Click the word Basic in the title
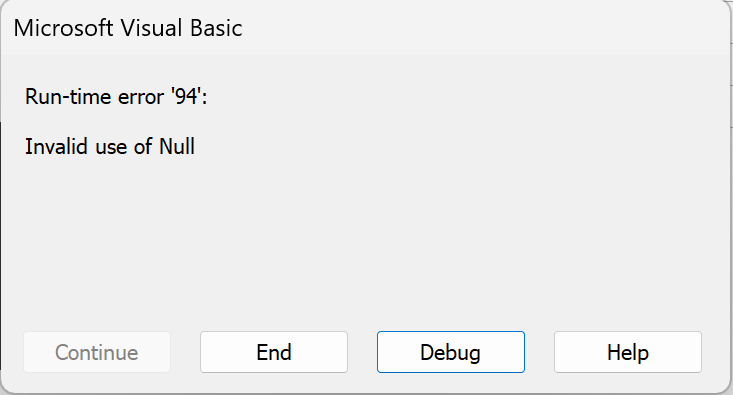 (216, 28)
